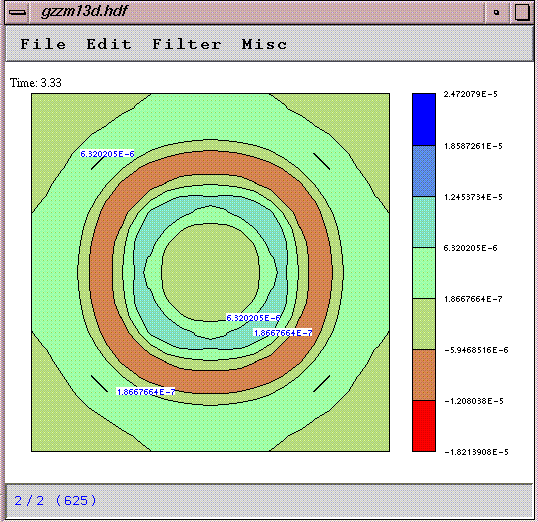Open the Filter menu
The height and width of the screenshot is (522, 538).
tap(187, 44)
